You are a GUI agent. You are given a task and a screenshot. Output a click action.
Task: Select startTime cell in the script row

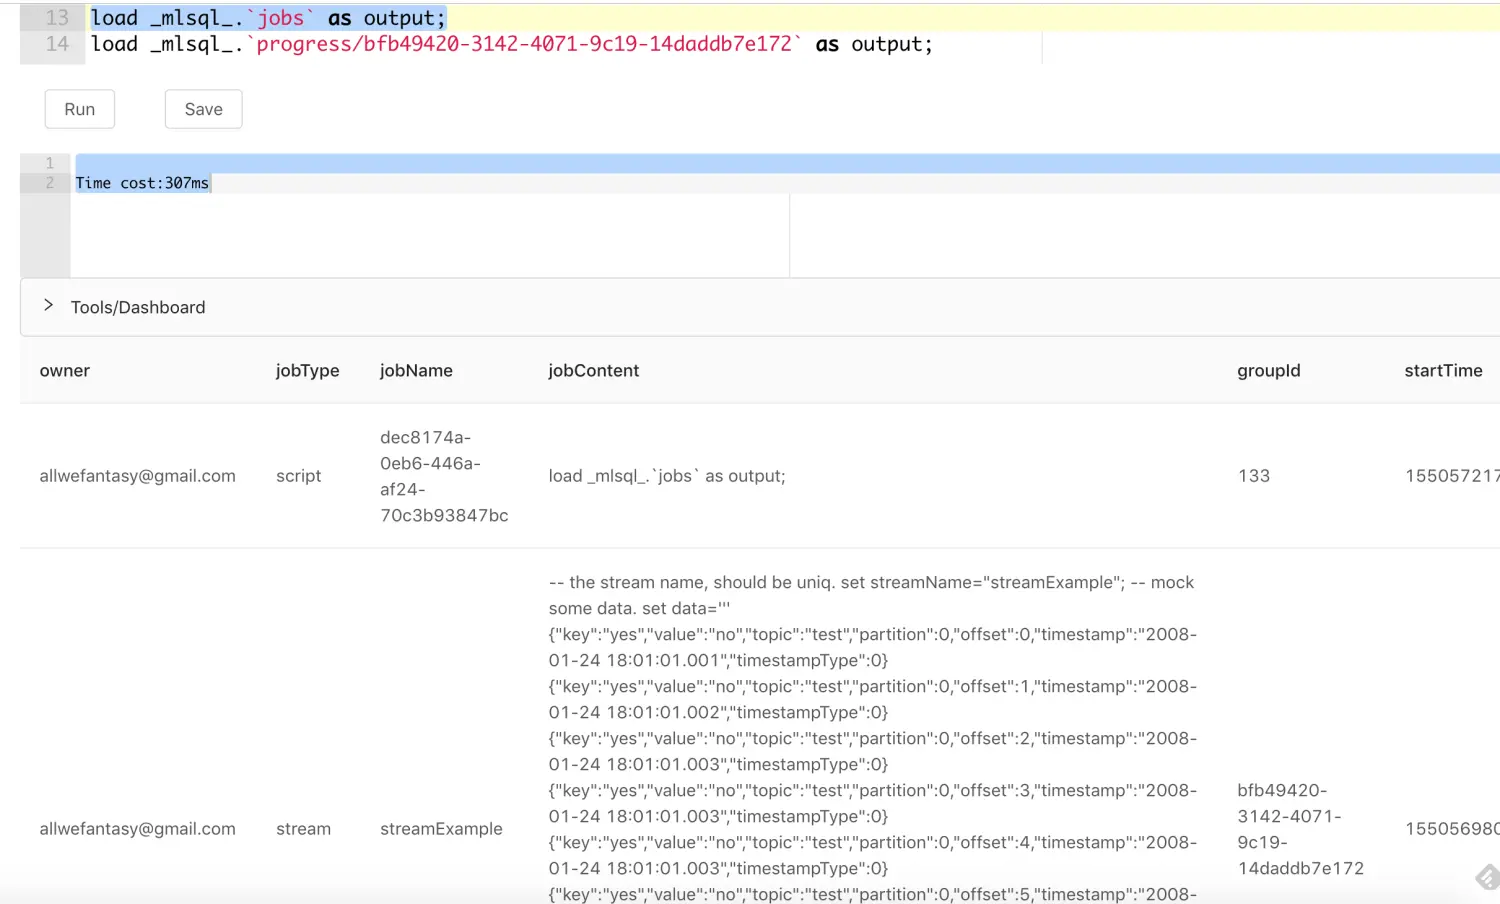(1452, 476)
